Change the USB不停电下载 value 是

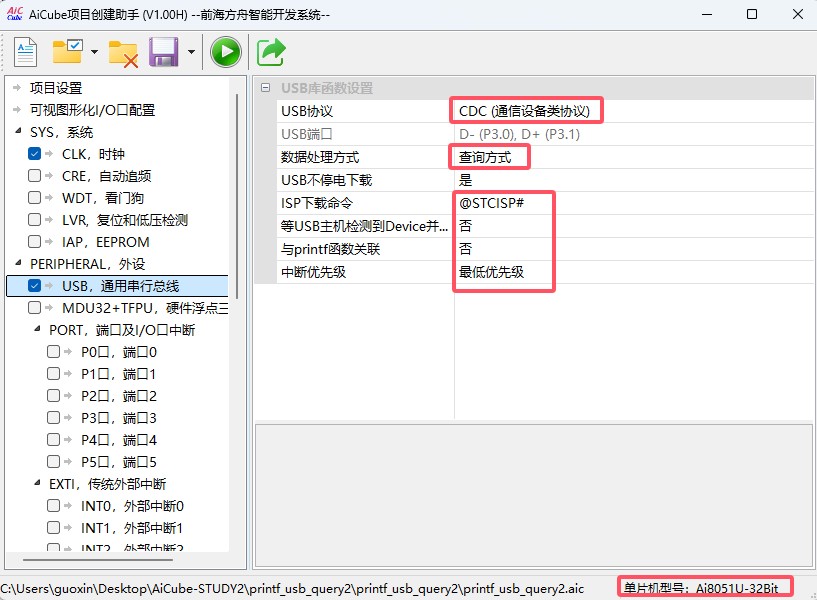[465, 180]
